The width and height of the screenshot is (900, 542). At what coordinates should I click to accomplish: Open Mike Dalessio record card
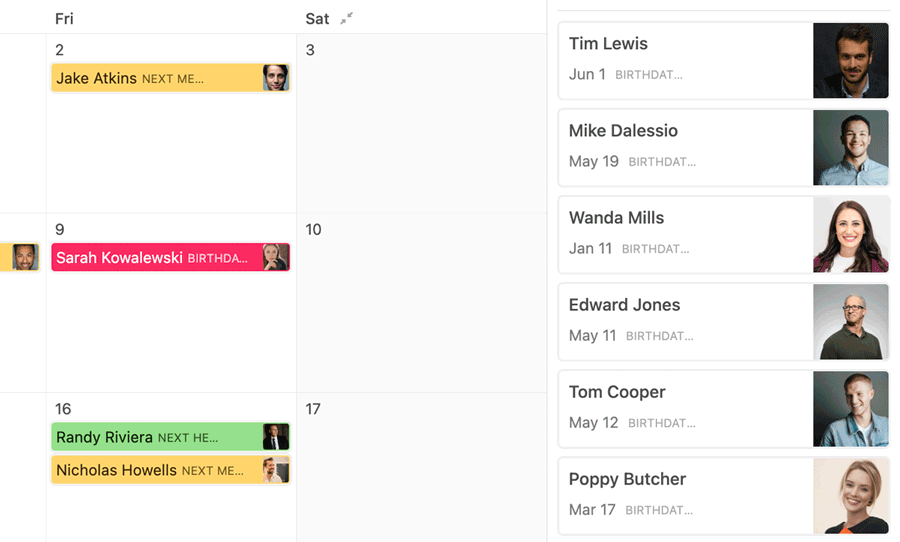[685, 147]
